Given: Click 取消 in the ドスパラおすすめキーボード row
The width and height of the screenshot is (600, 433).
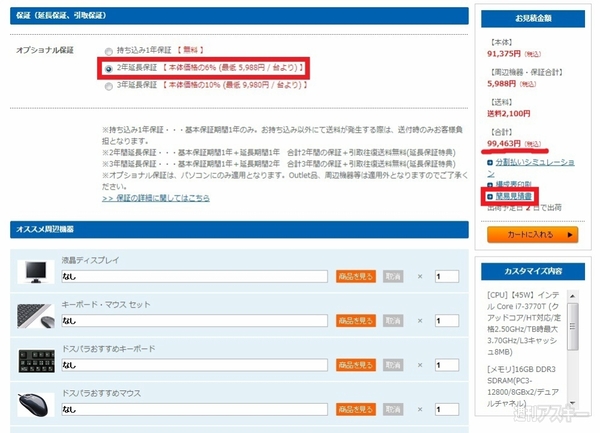Looking at the screenshot, I should (393, 365).
